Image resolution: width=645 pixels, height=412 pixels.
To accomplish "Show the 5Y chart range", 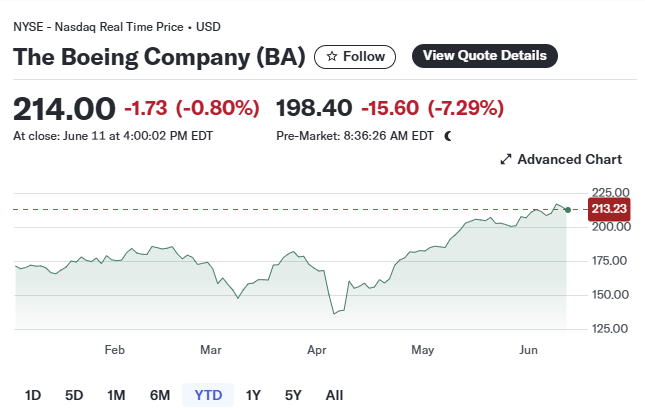I will 293,395.
